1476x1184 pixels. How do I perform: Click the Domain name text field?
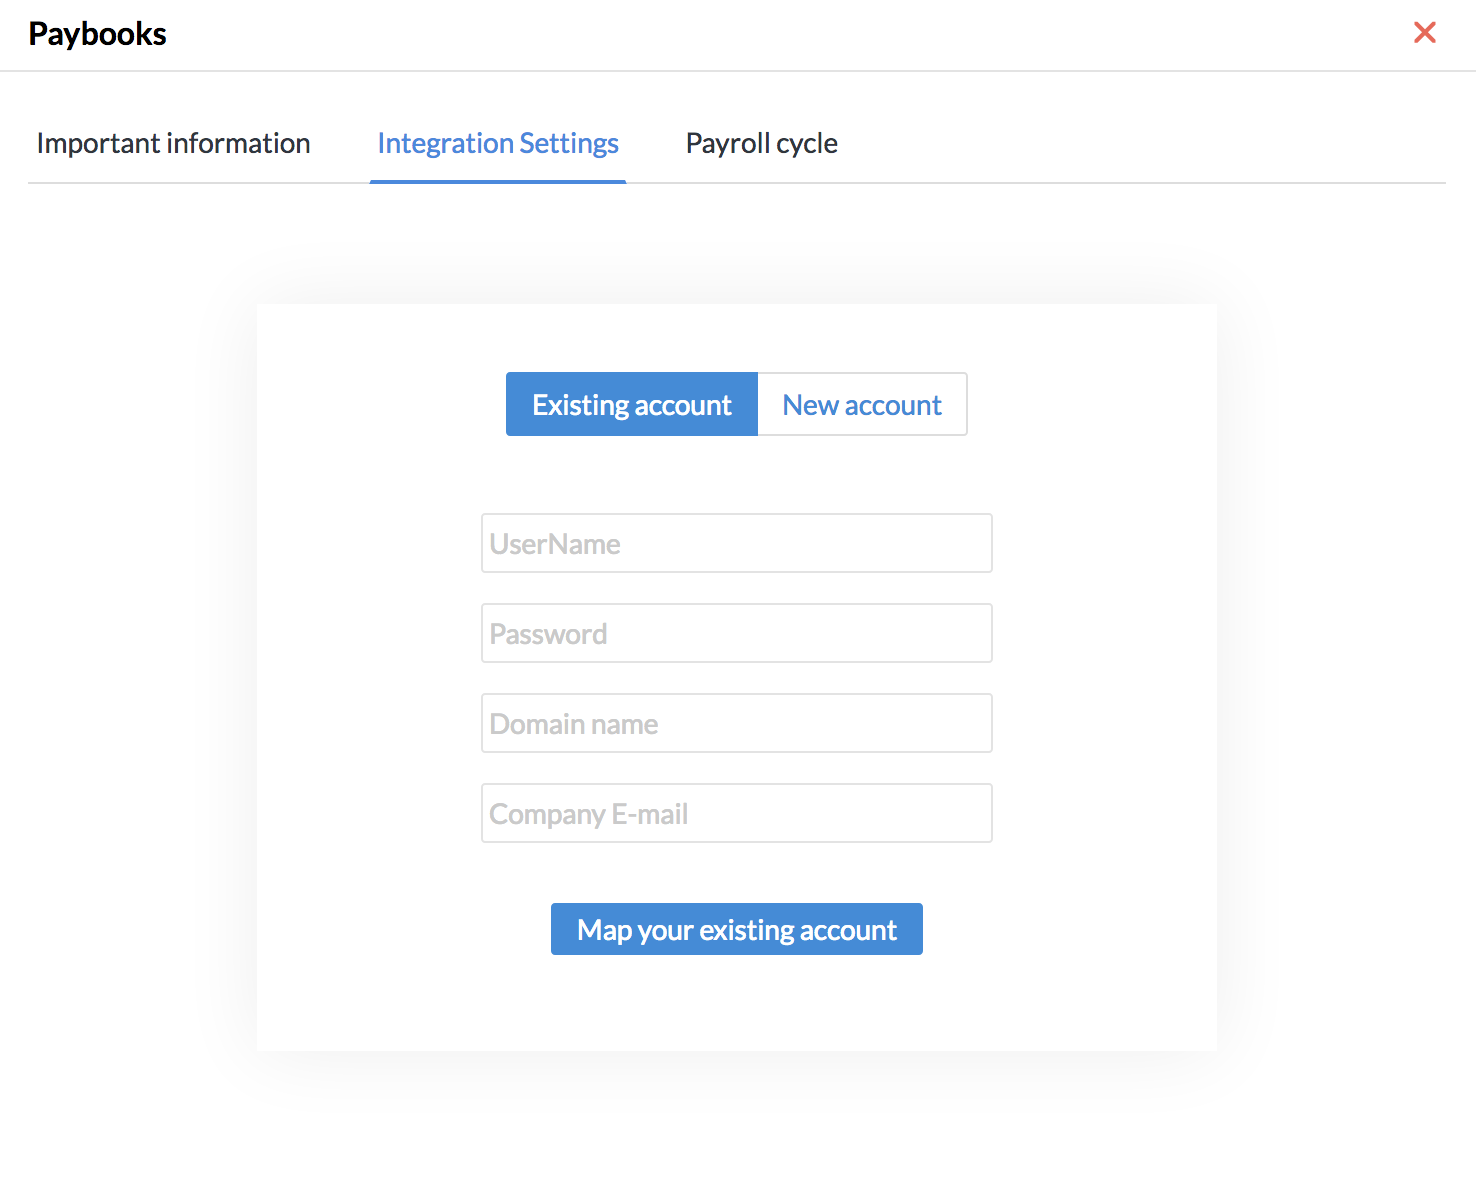tap(736, 724)
